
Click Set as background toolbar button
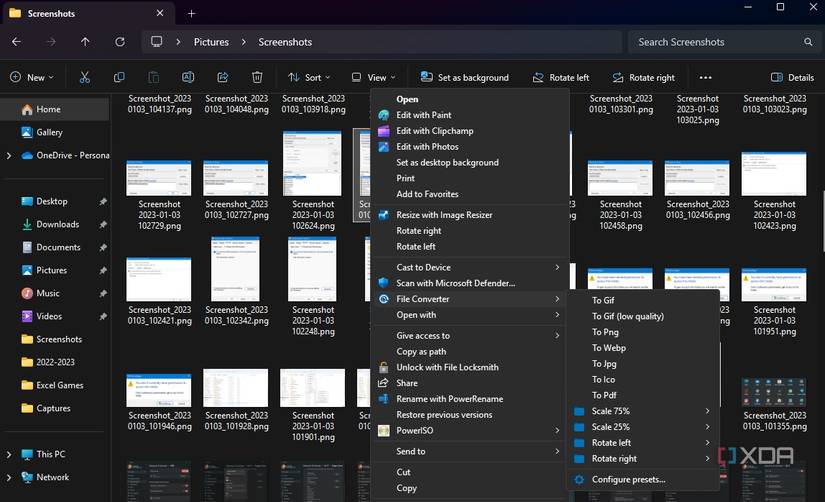click(465, 77)
